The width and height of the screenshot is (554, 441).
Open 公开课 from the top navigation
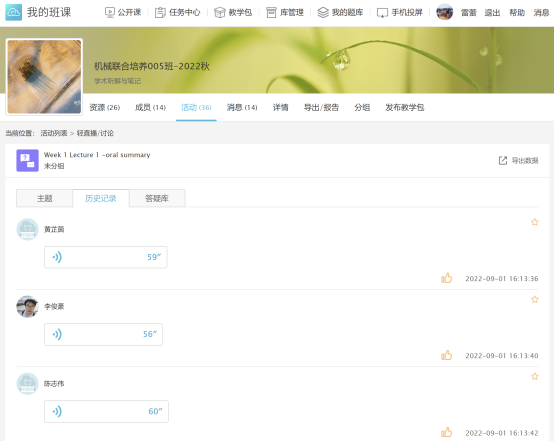click(123, 13)
